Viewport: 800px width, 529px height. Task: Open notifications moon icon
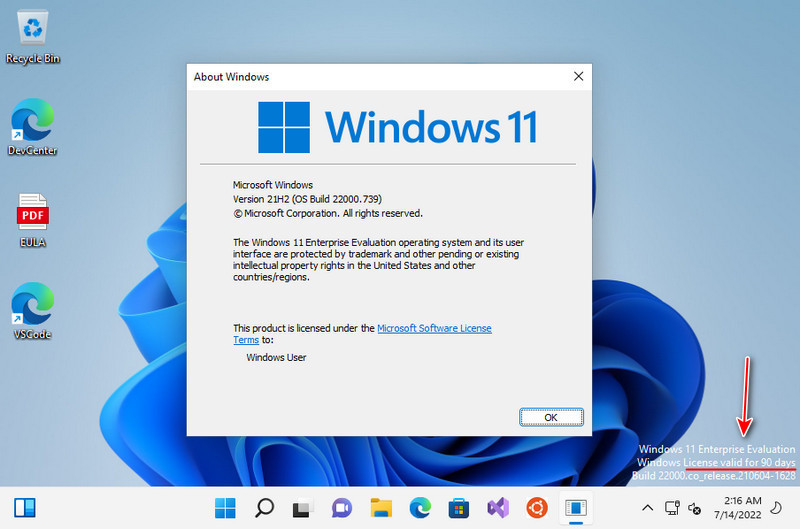[x=776, y=508]
